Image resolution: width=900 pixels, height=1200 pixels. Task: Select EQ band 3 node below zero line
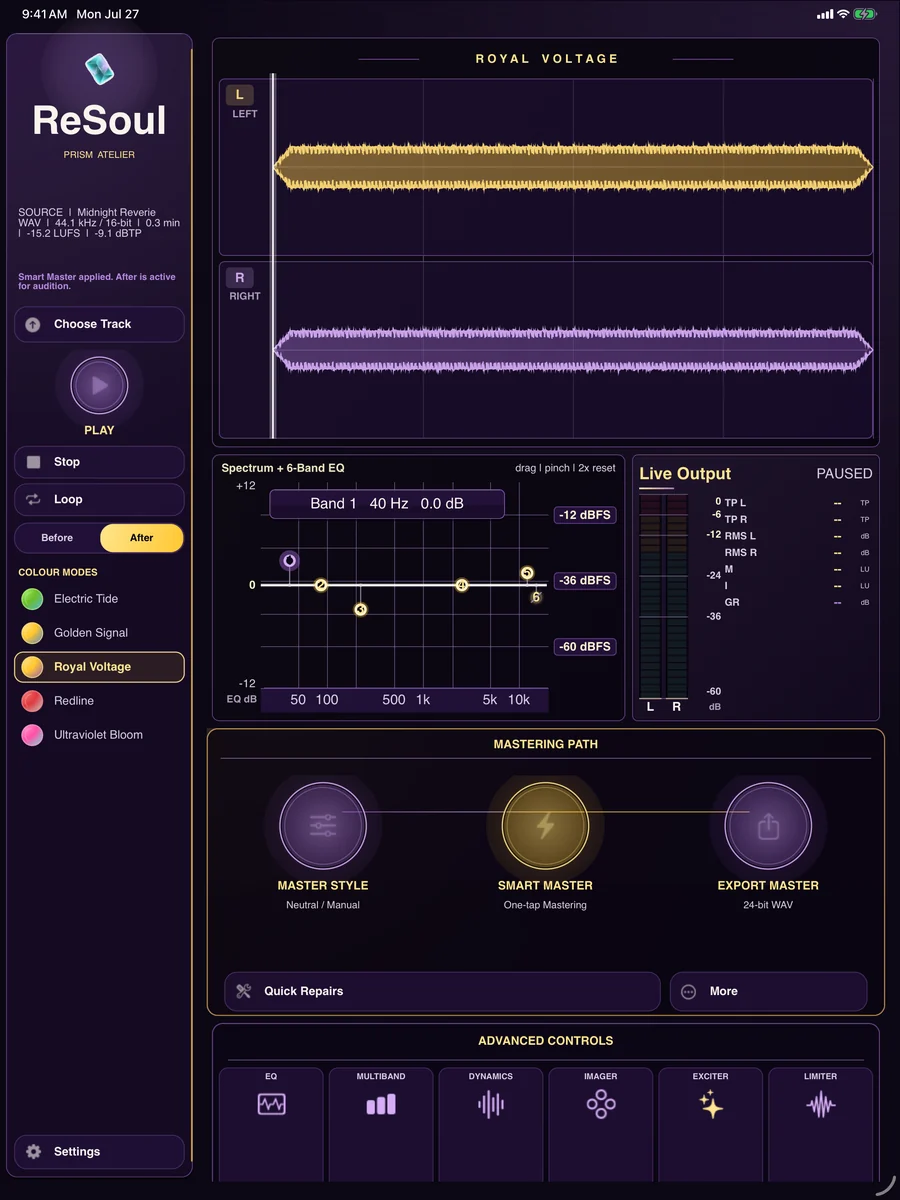tap(361, 609)
